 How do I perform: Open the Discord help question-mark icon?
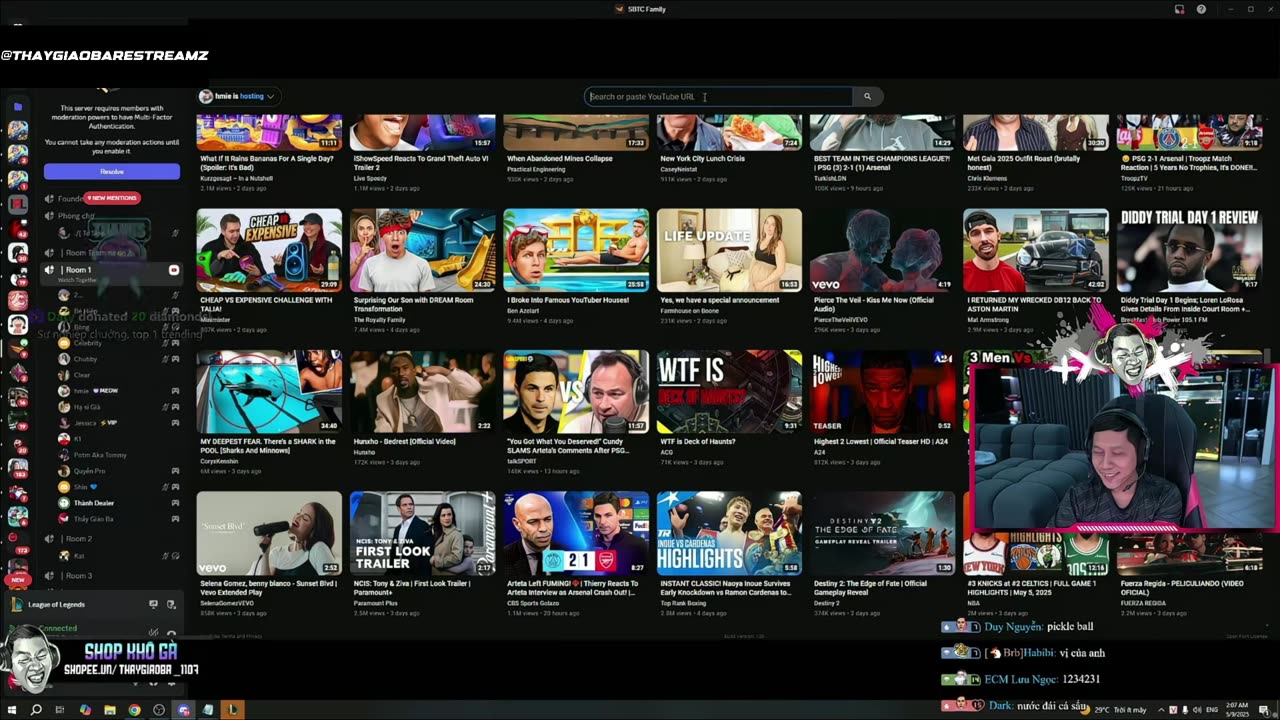[x=1201, y=9]
